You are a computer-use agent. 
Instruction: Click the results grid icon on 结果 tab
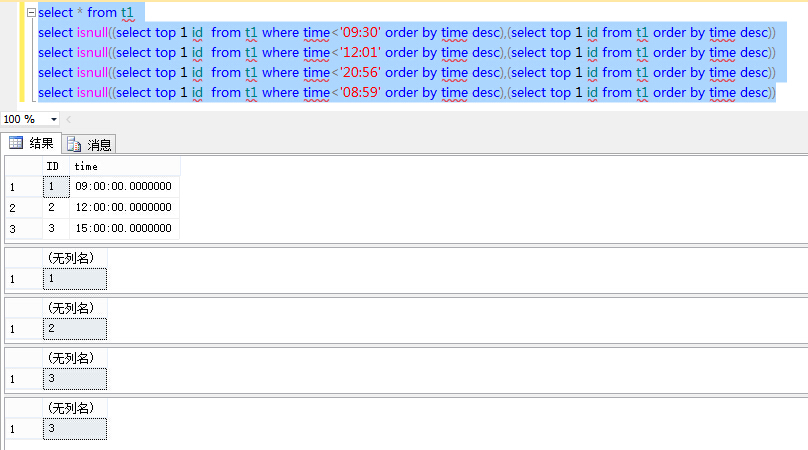pos(16,143)
